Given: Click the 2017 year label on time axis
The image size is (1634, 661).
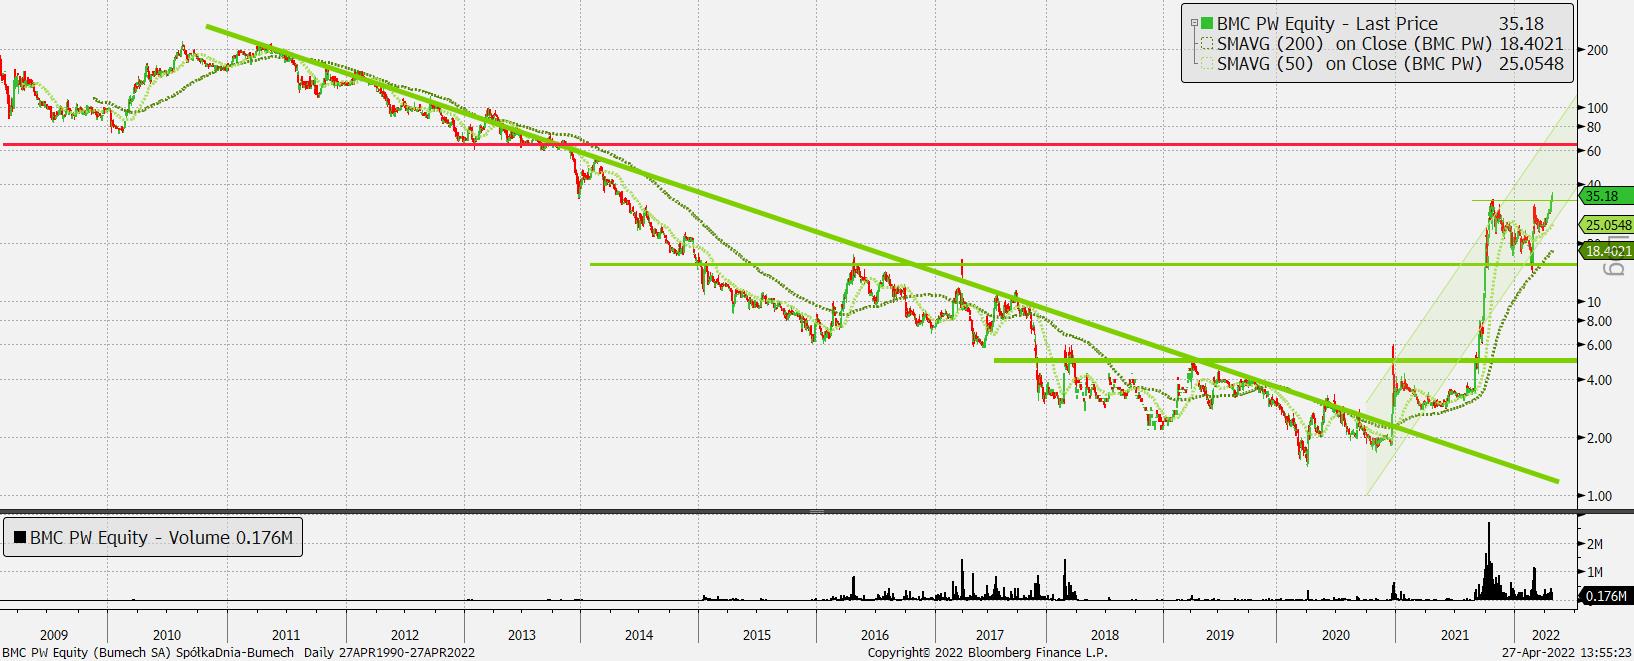Looking at the screenshot, I should tap(990, 635).
